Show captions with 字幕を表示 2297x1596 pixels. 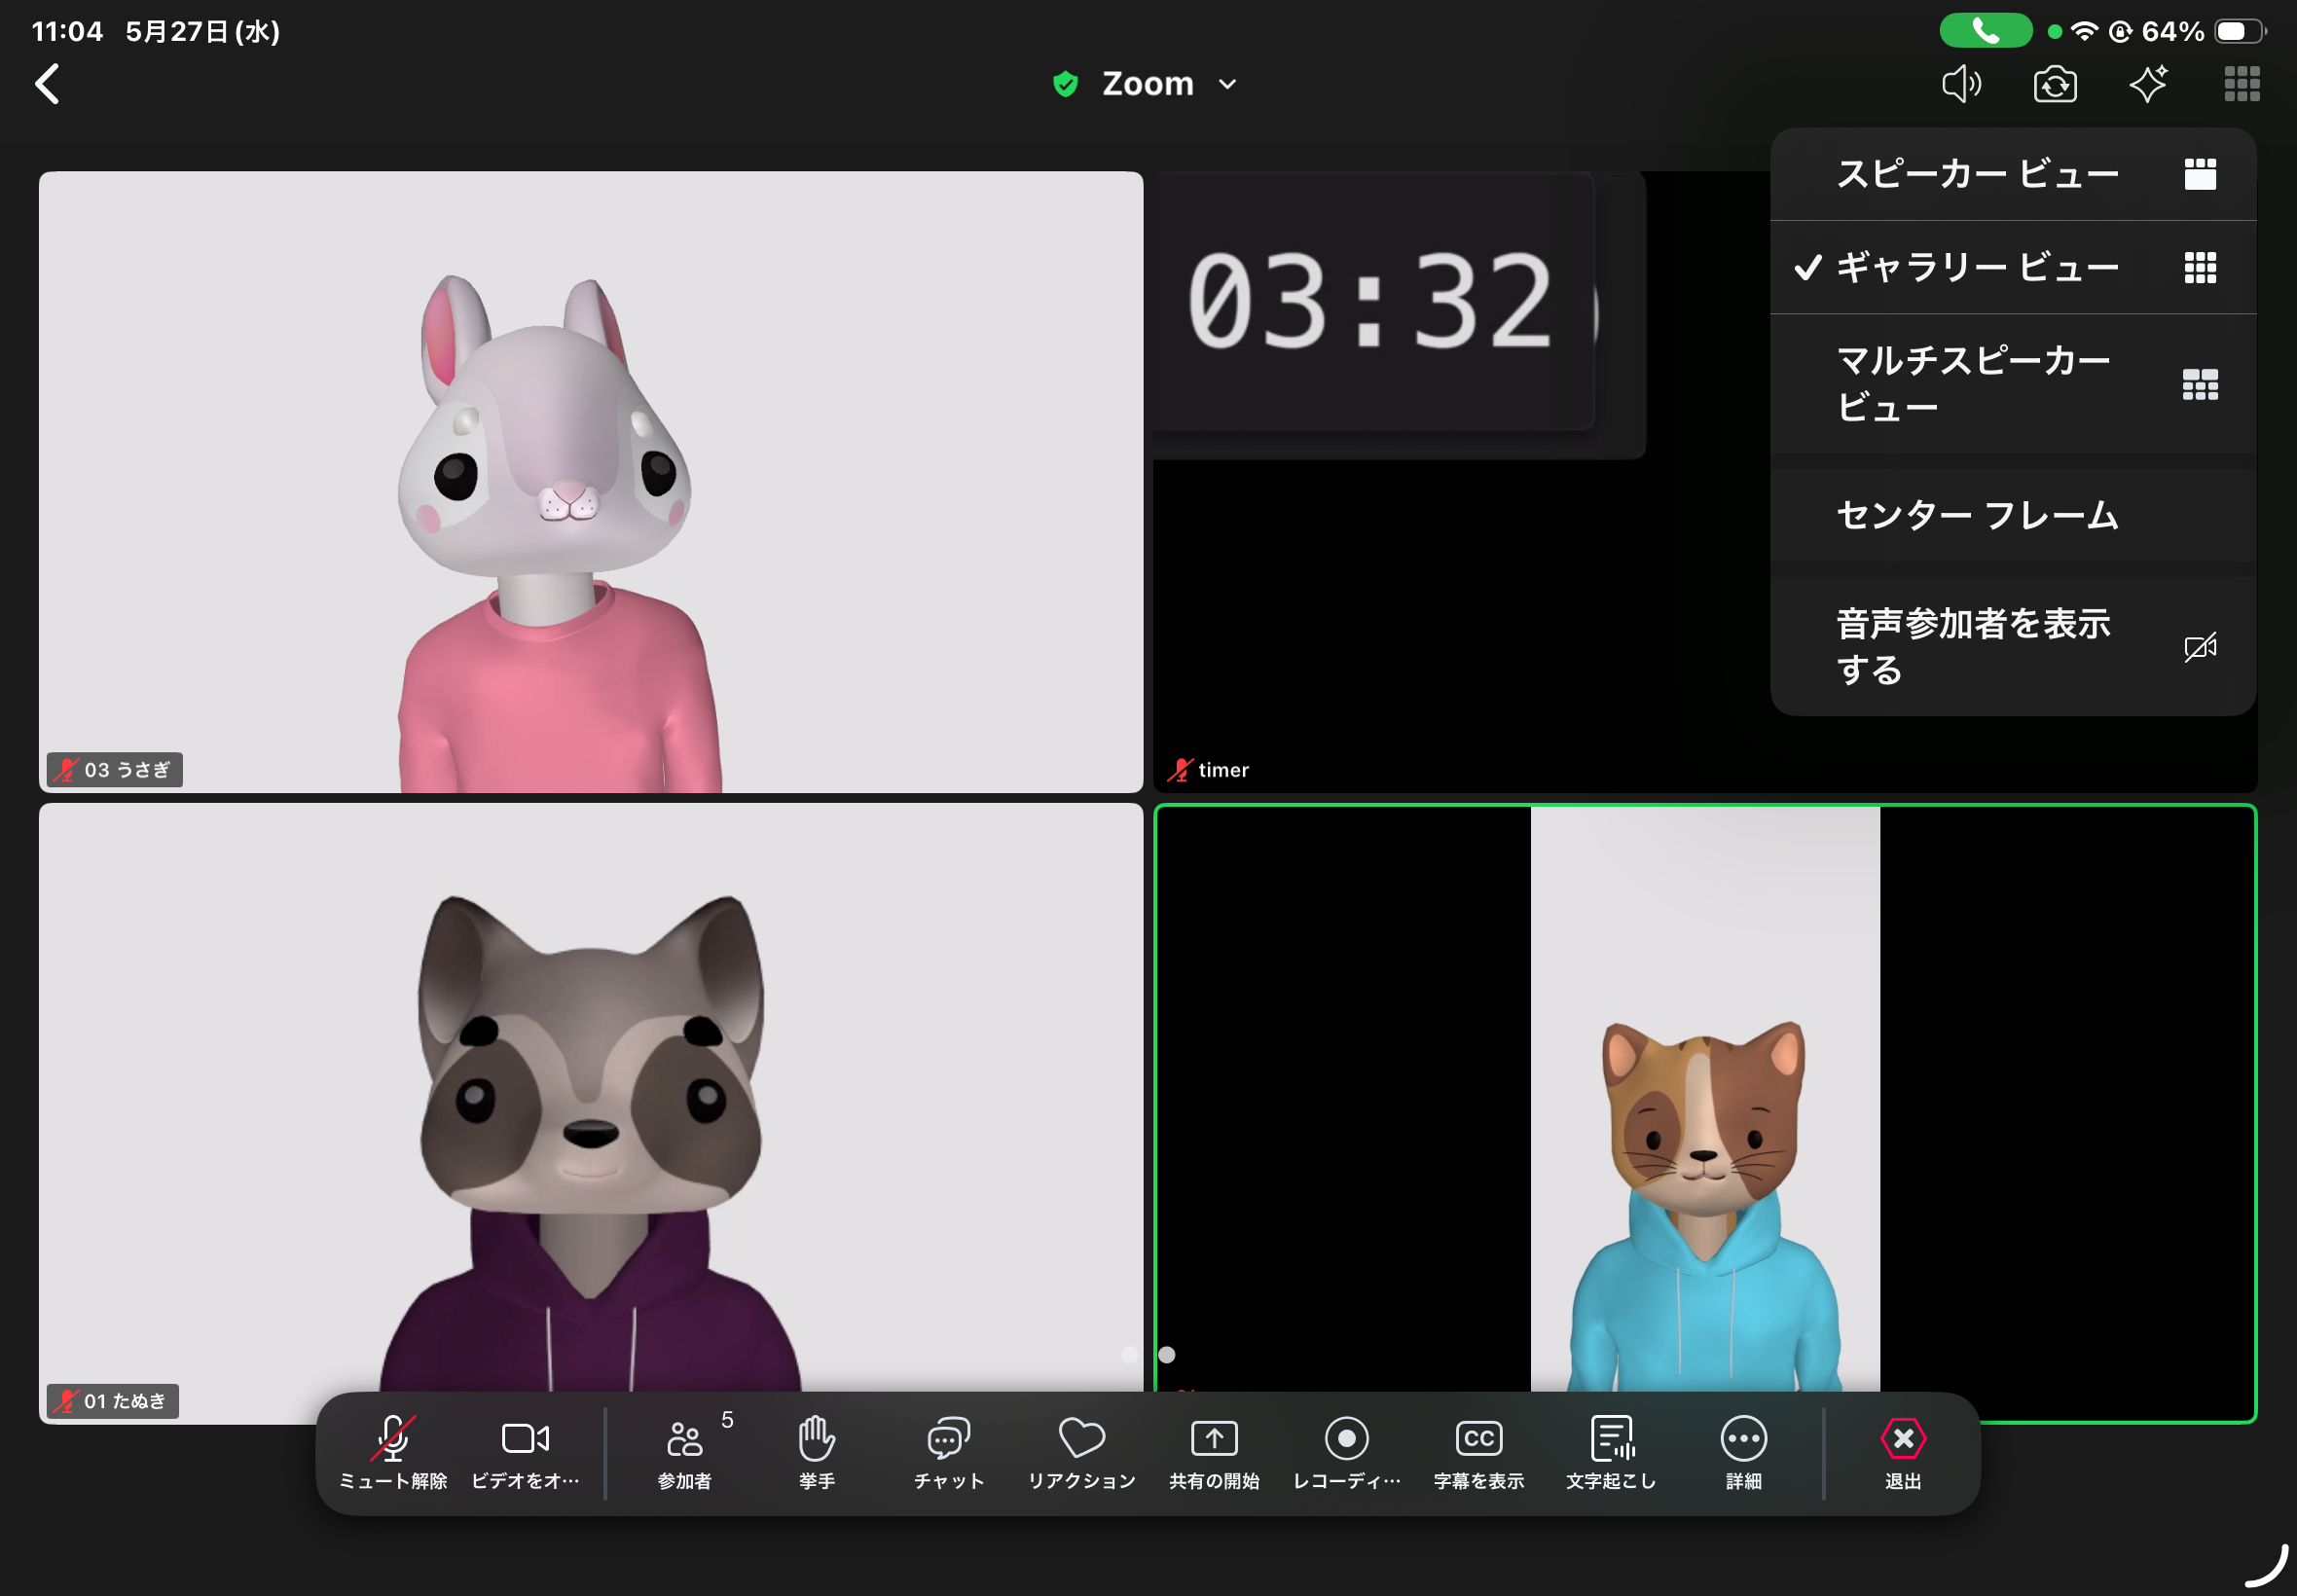click(x=1479, y=1453)
